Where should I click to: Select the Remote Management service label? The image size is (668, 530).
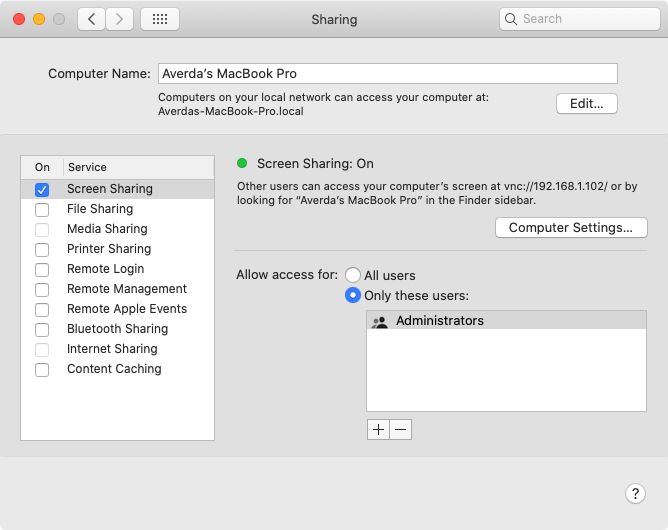(x=127, y=289)
